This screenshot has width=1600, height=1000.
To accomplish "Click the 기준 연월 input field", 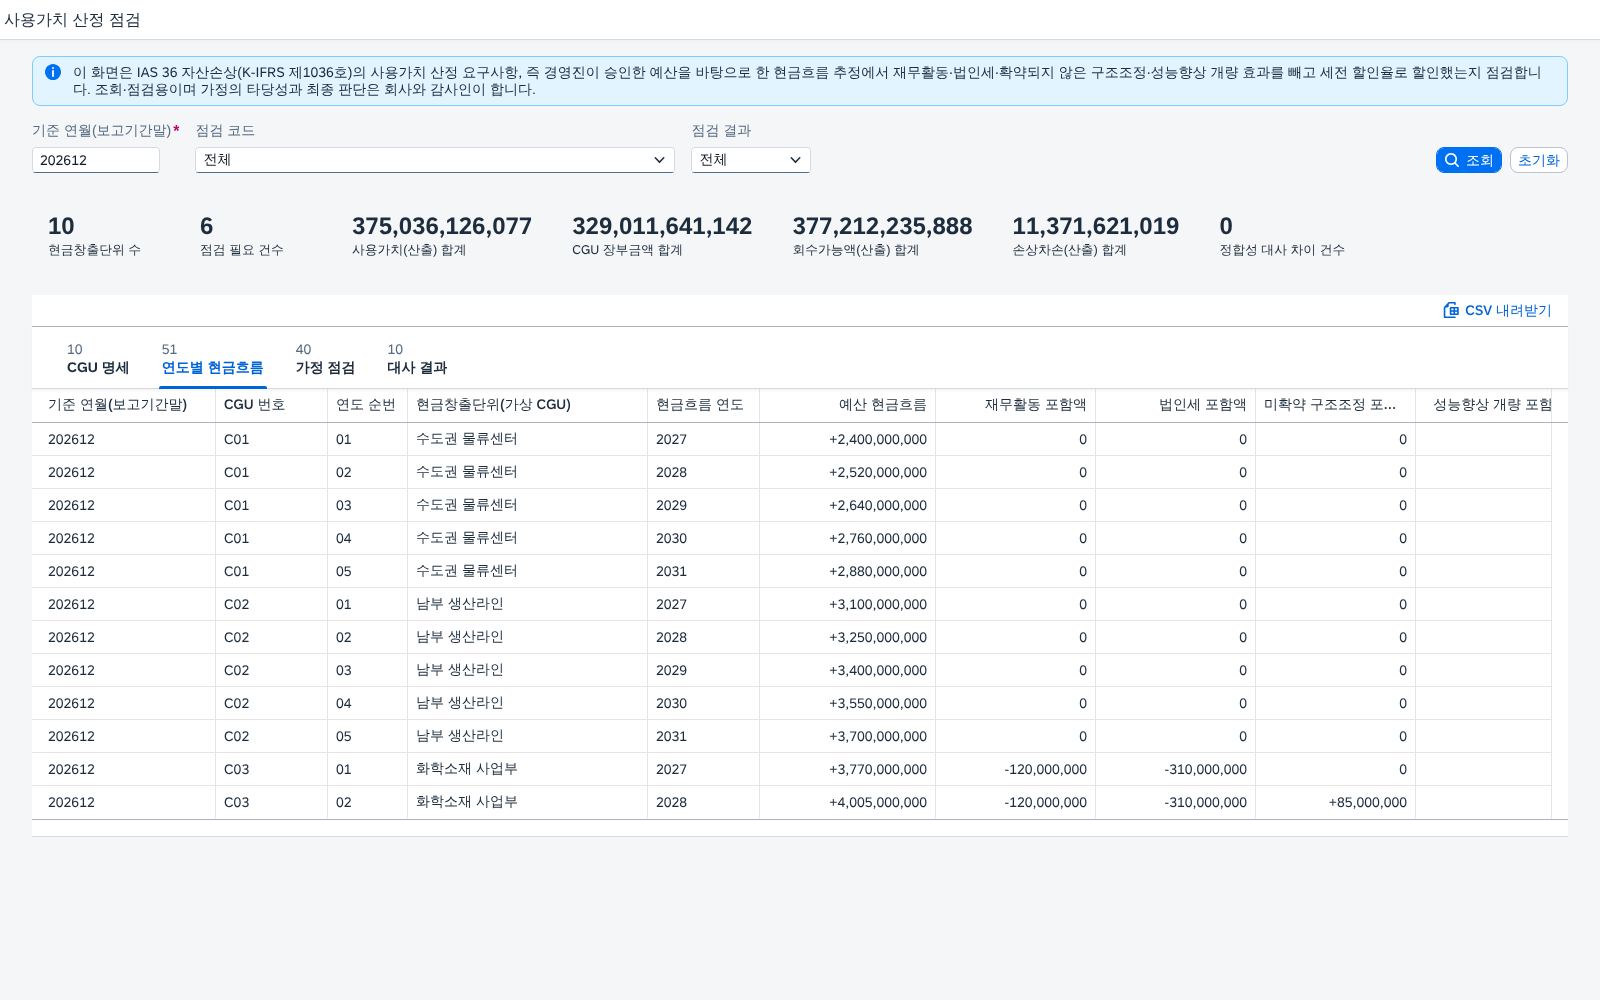I will pos(96,160).
